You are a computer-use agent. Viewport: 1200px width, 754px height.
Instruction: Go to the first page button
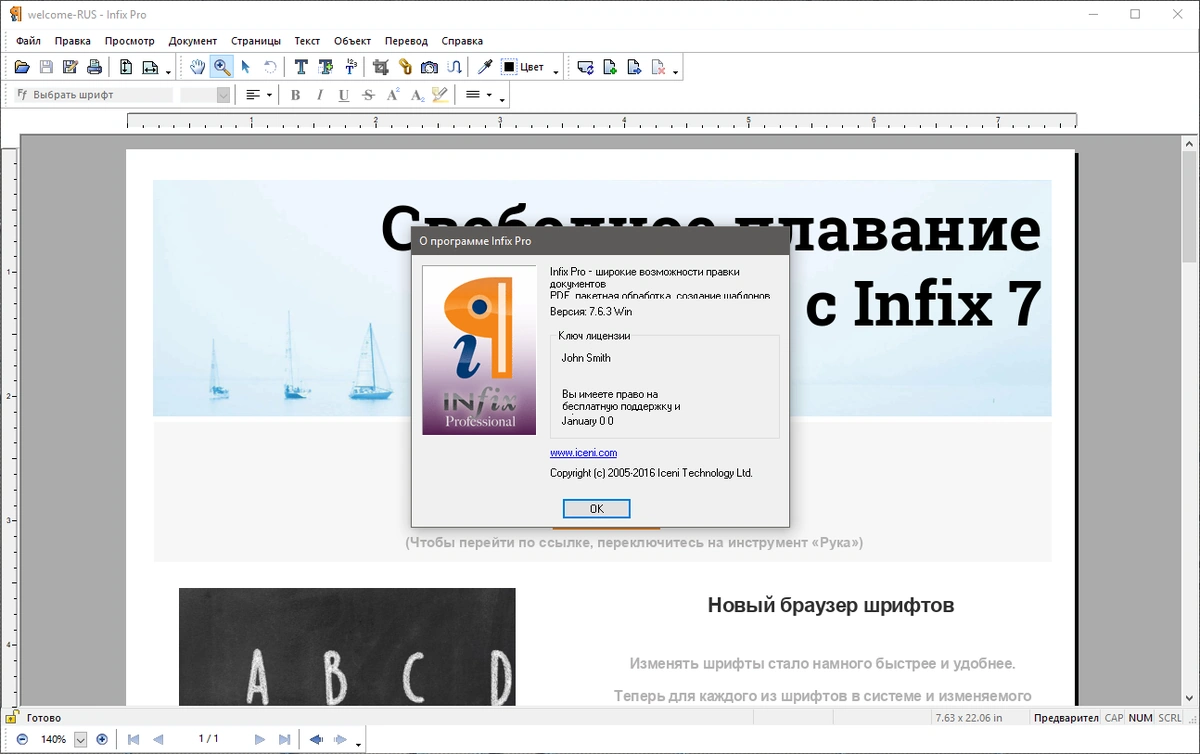tap(133, 739)
